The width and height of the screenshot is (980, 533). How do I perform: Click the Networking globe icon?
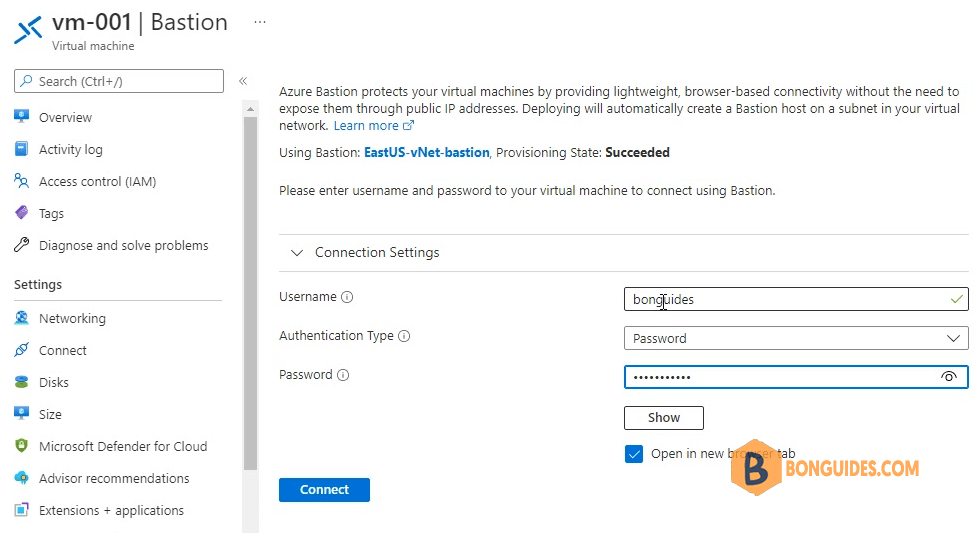(x=21, y=317)
